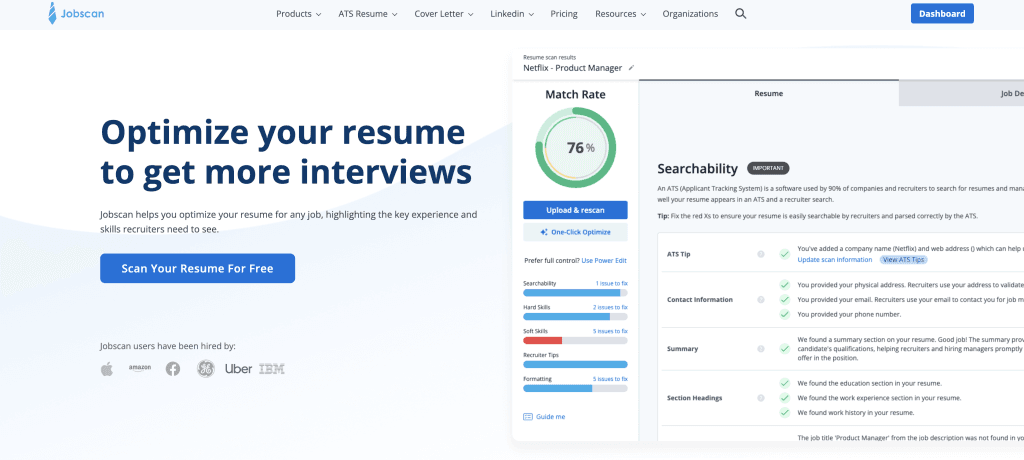Click the green check in ATS Tip row

coord(784,254)
